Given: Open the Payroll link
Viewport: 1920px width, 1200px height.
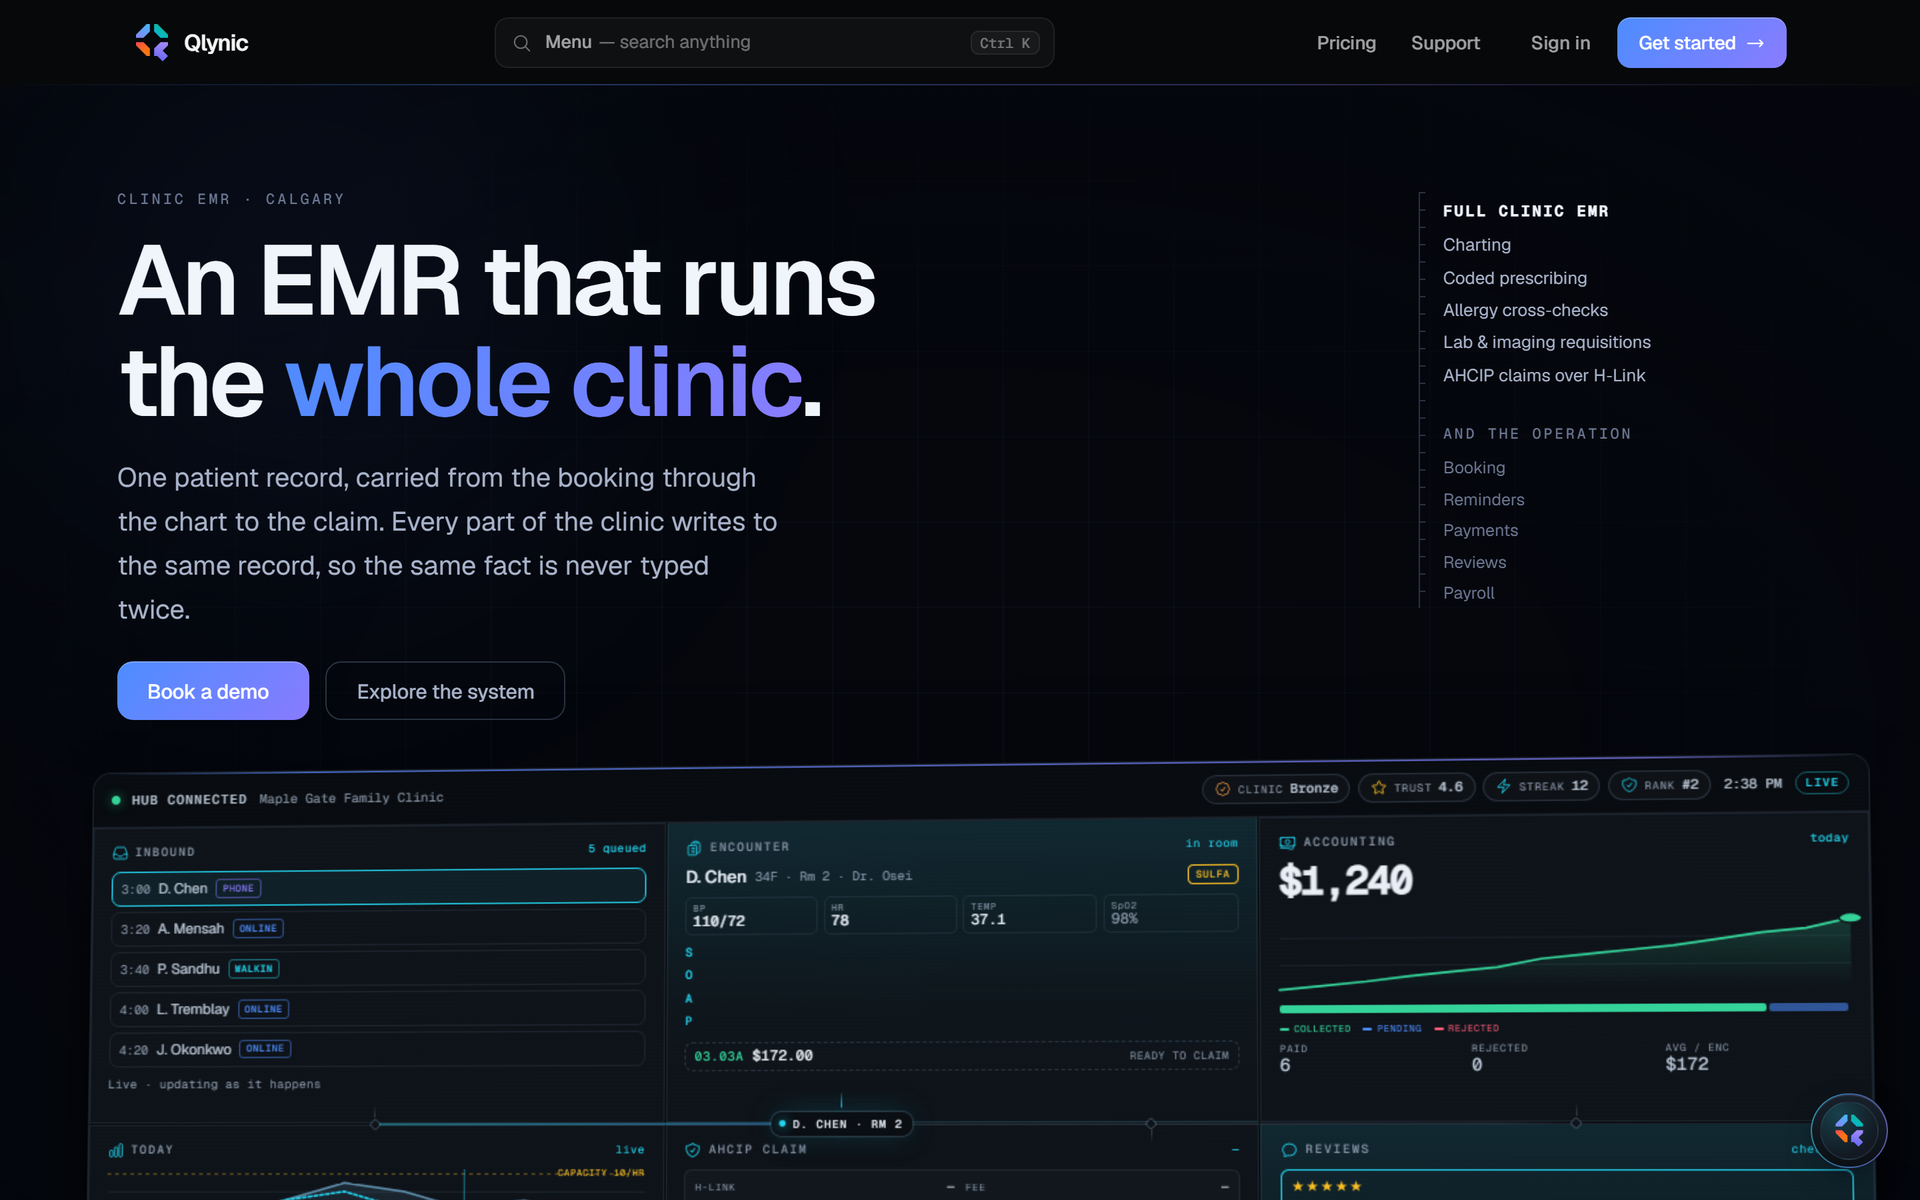Looking at the screenshot, I should 1468,593.
